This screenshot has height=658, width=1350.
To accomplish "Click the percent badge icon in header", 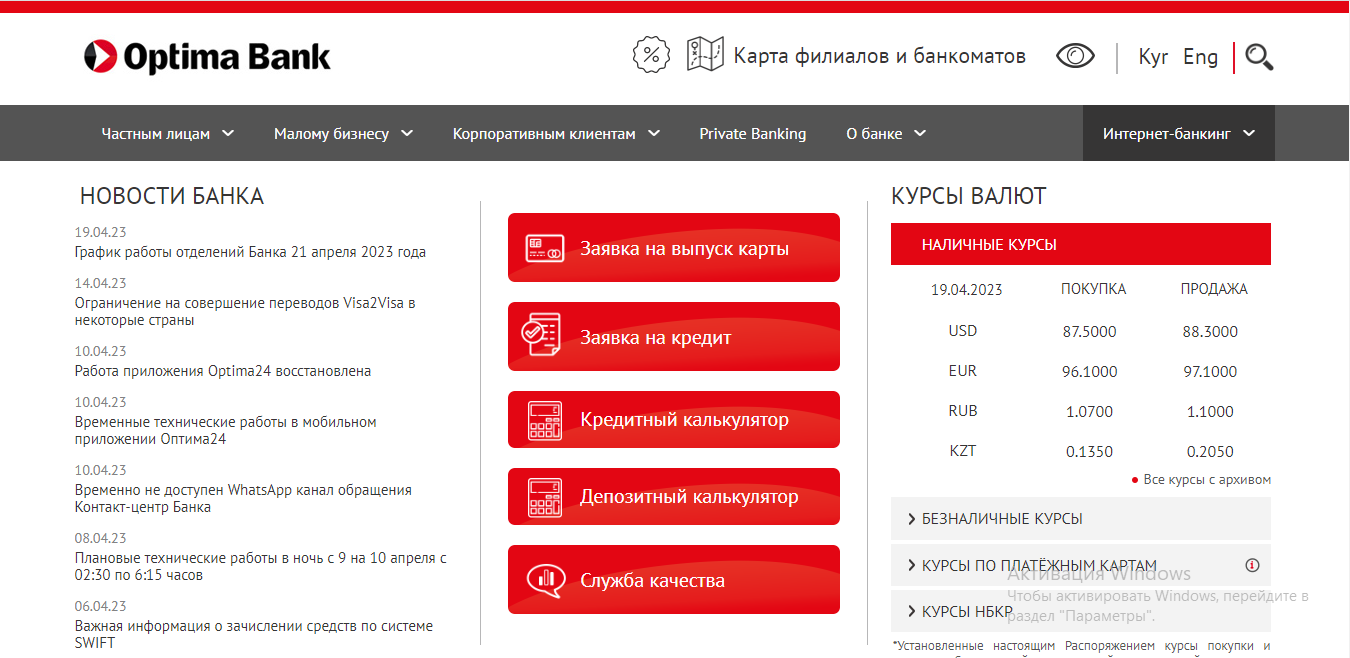I will [x=651, y=55].
